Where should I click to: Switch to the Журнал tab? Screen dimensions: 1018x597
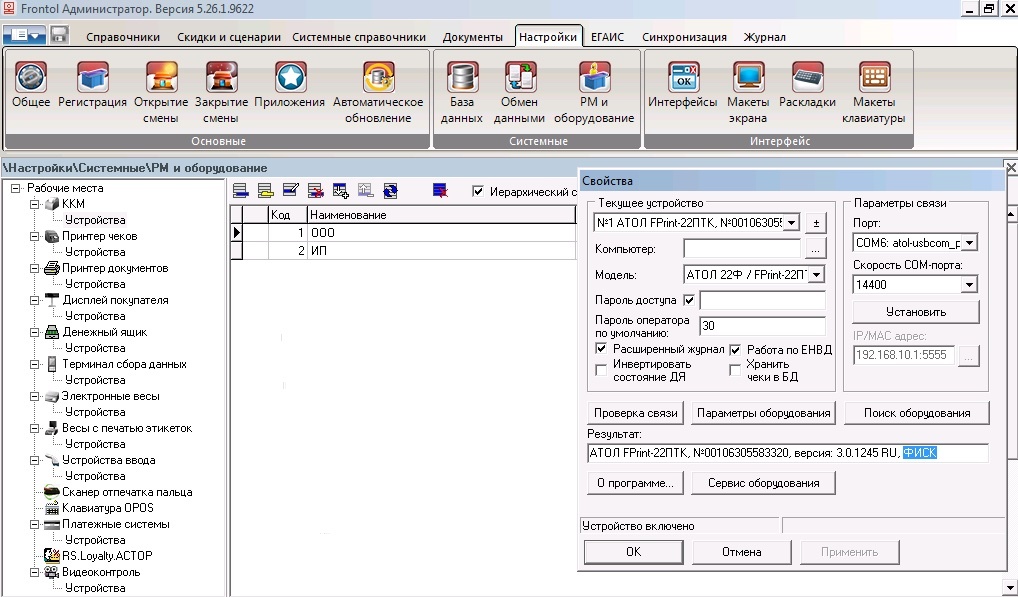(x=764, y=37)
